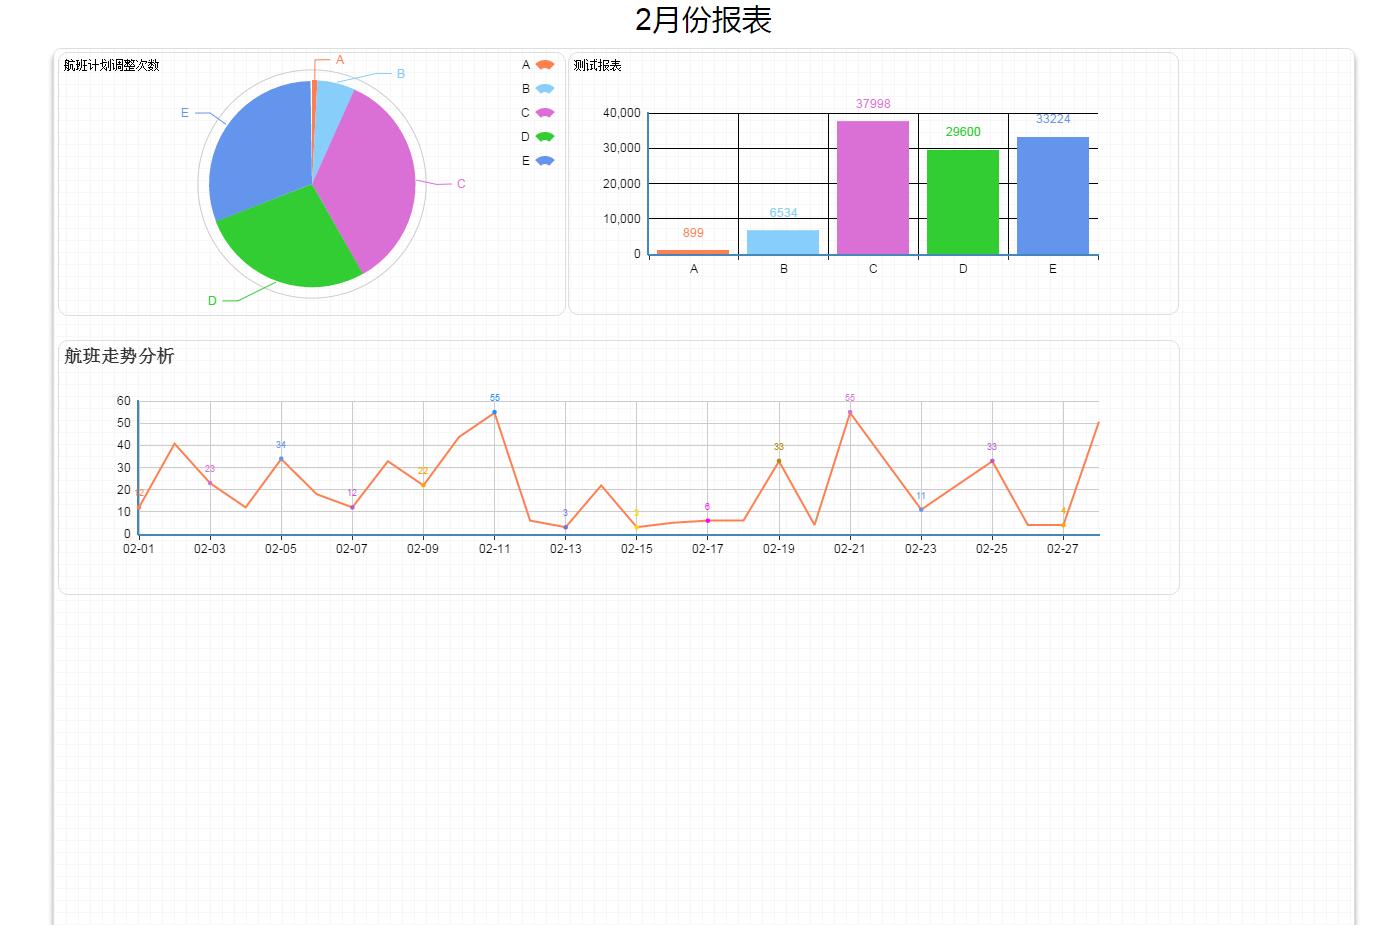Click line chart x-axis label 02-17
Screen dimensions: 1395x925
click(707, 549)
